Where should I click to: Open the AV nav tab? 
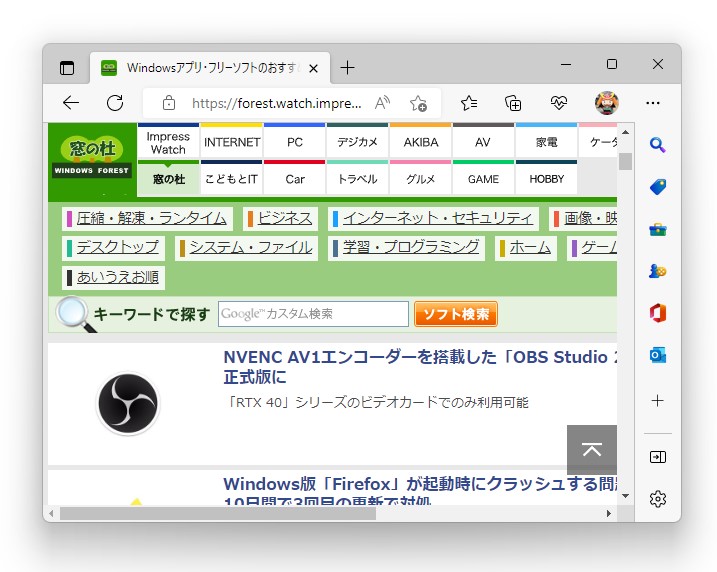tap(483, 142)
